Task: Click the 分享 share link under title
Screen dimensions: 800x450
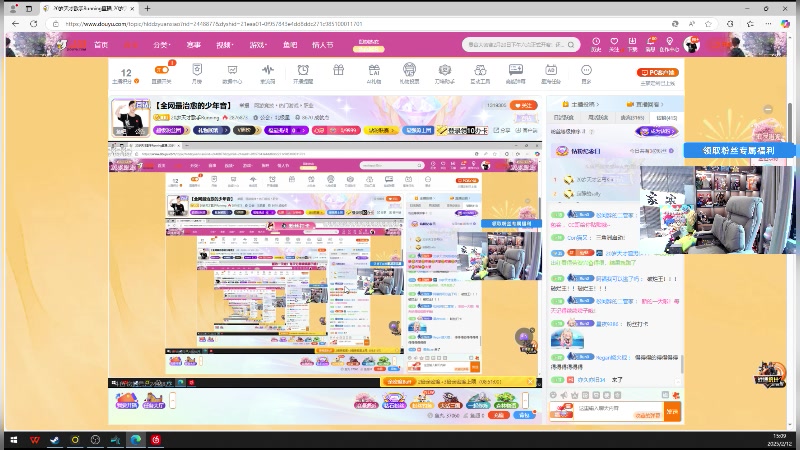Action: 502,131
